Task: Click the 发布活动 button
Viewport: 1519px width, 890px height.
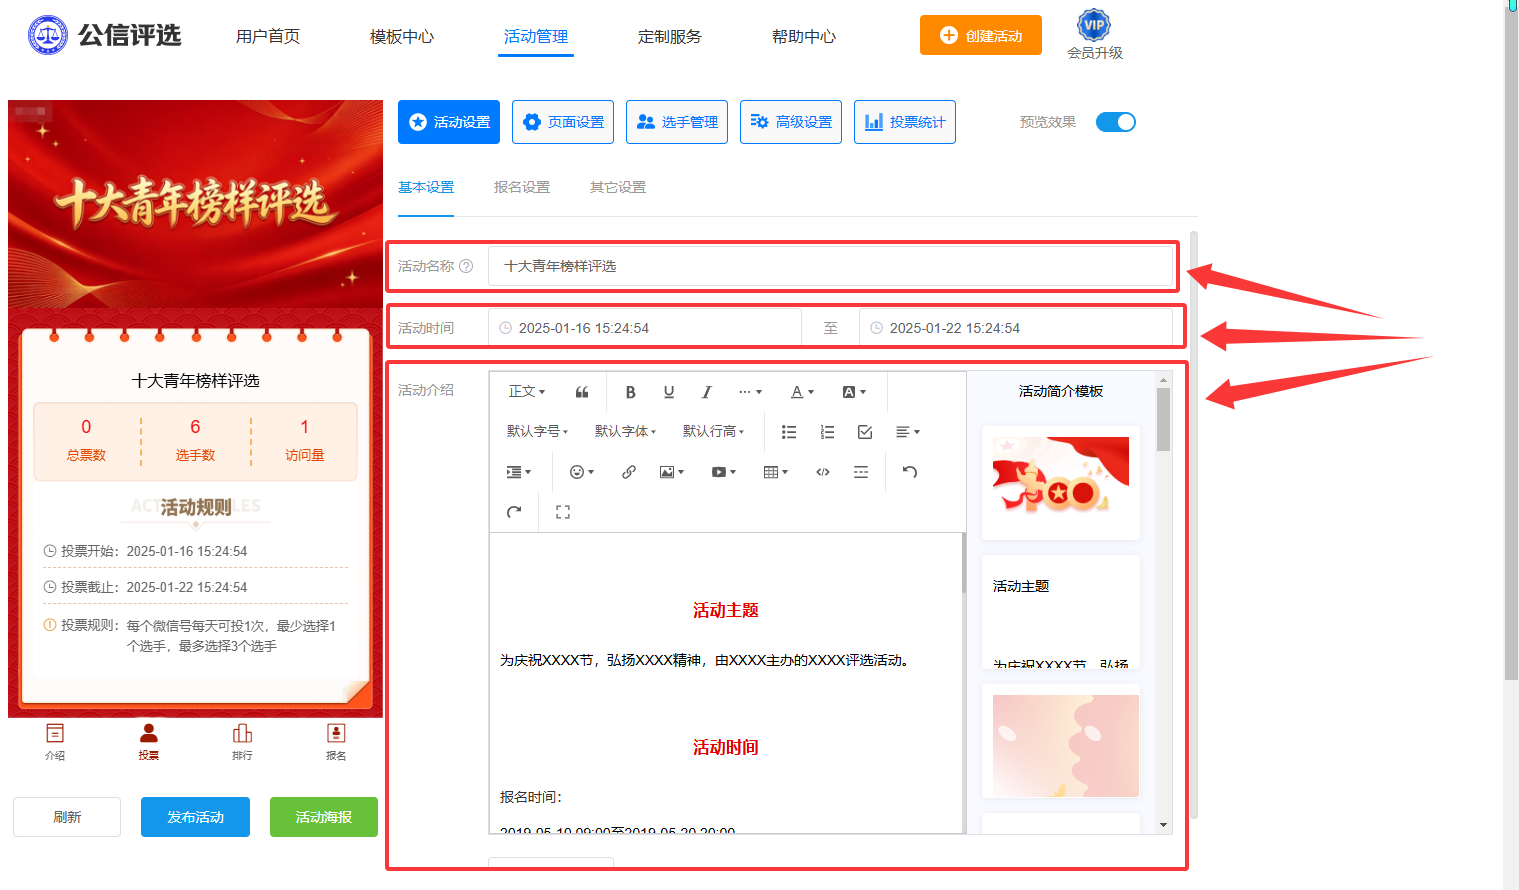Action: [x=195, y=817]
